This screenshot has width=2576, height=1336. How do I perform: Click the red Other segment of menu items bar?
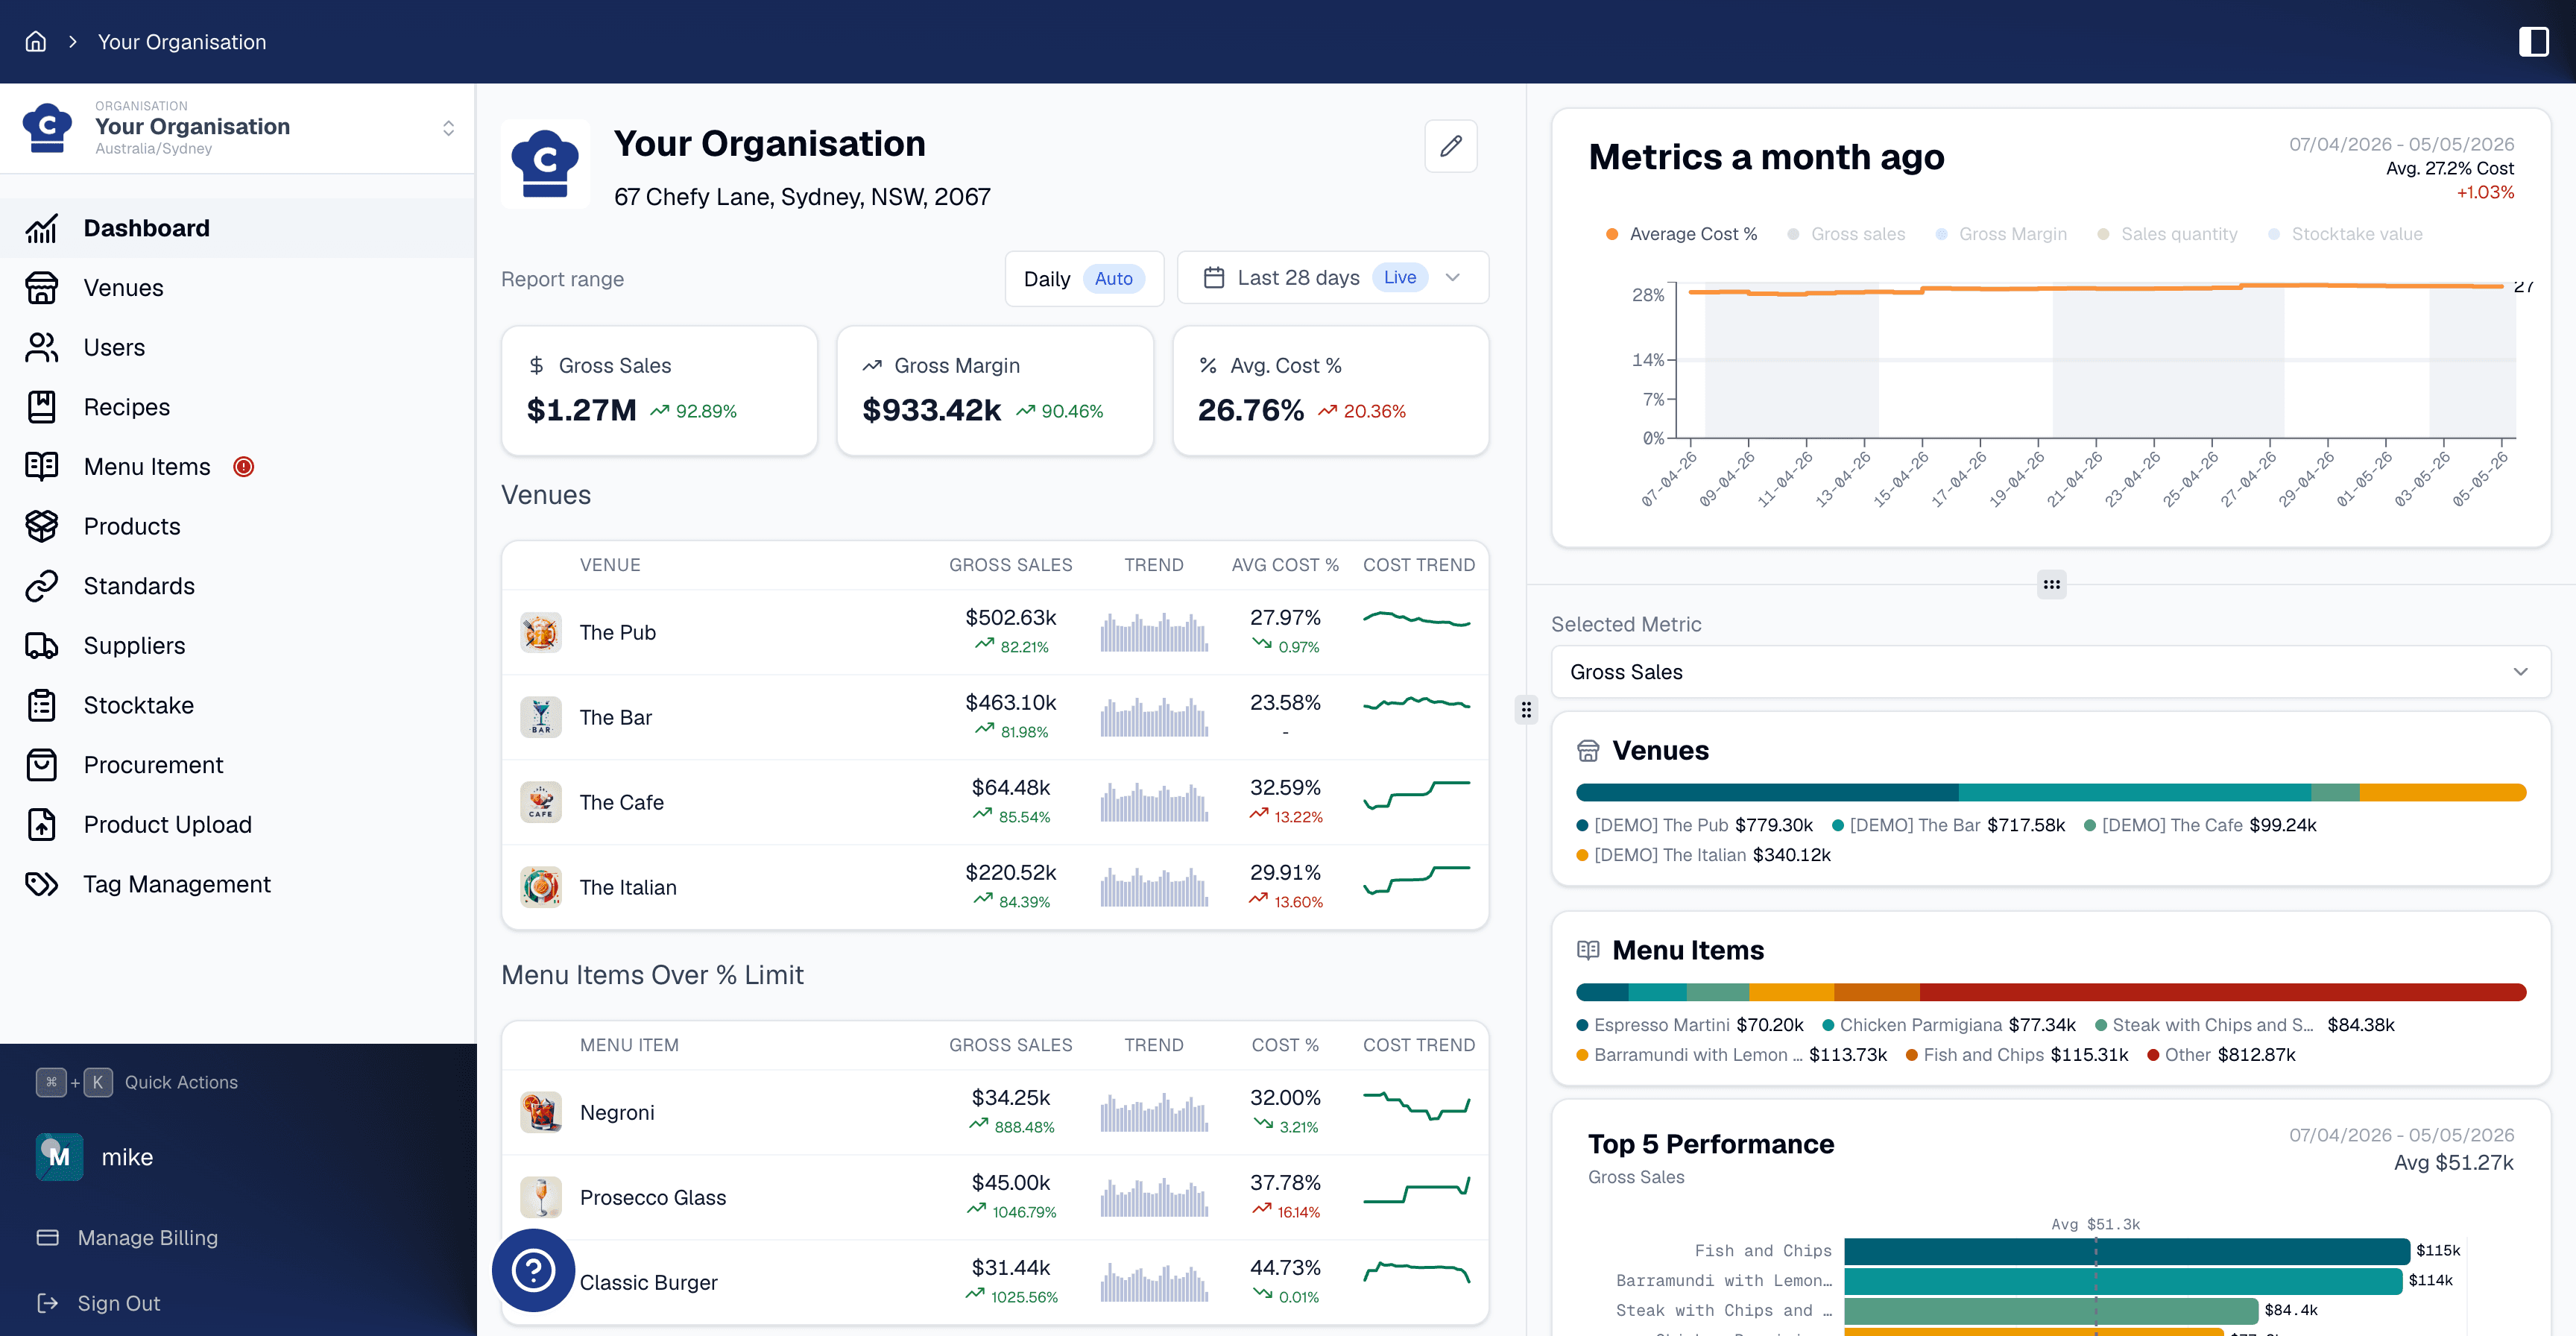(x=2222, y=992)
